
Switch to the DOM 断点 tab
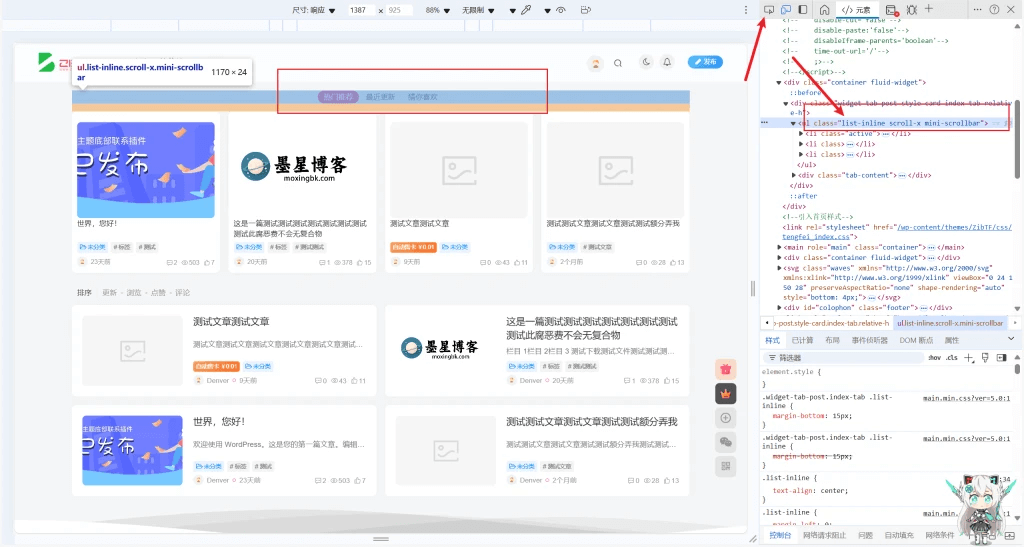pyautogui.click(x=916, y=341)
